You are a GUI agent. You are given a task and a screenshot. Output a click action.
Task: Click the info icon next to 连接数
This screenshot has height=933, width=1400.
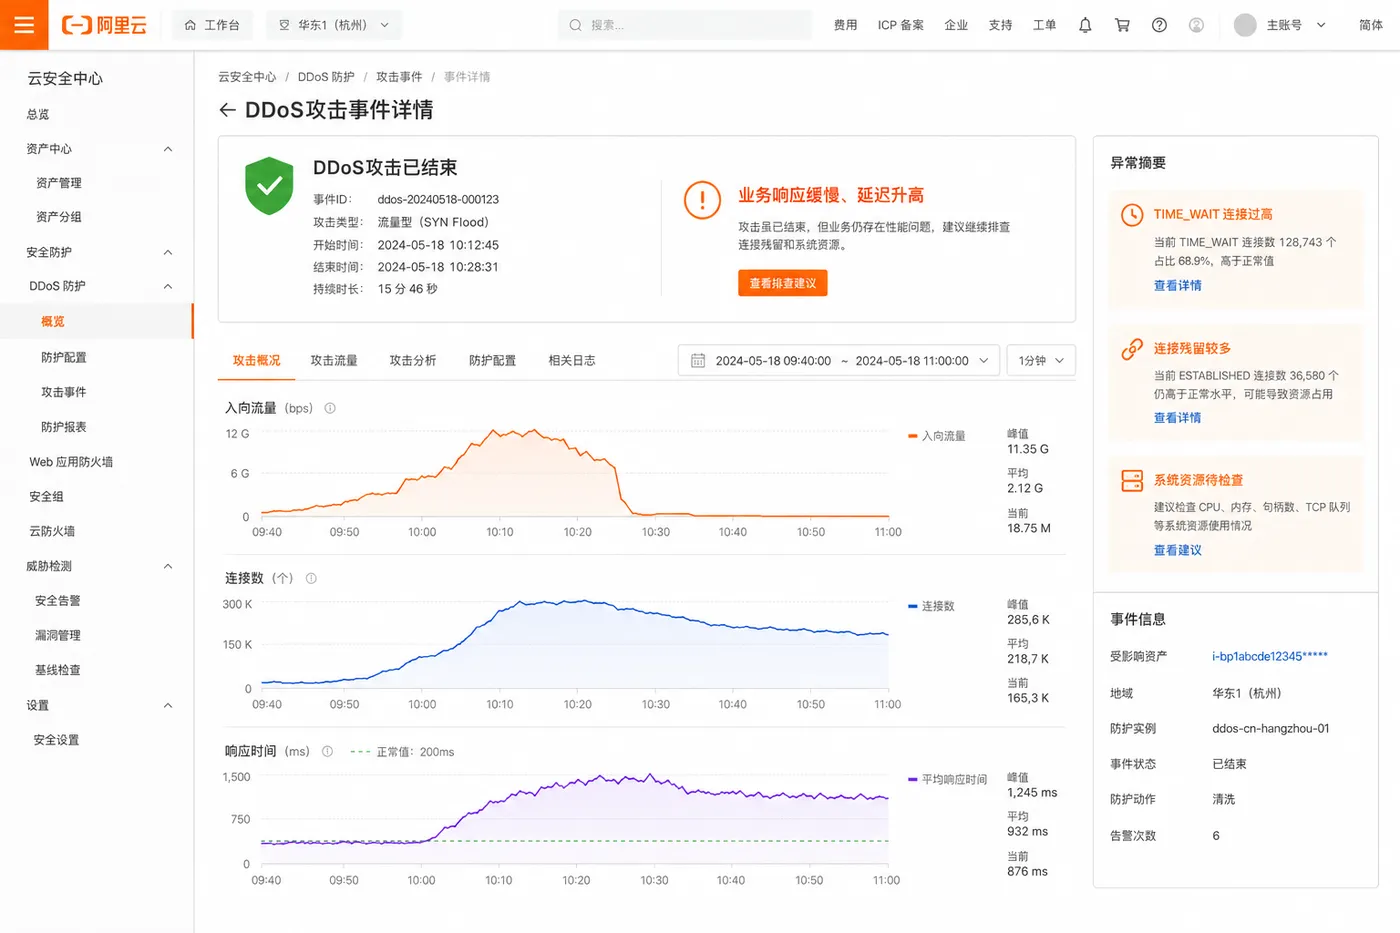tap(311, 578)
